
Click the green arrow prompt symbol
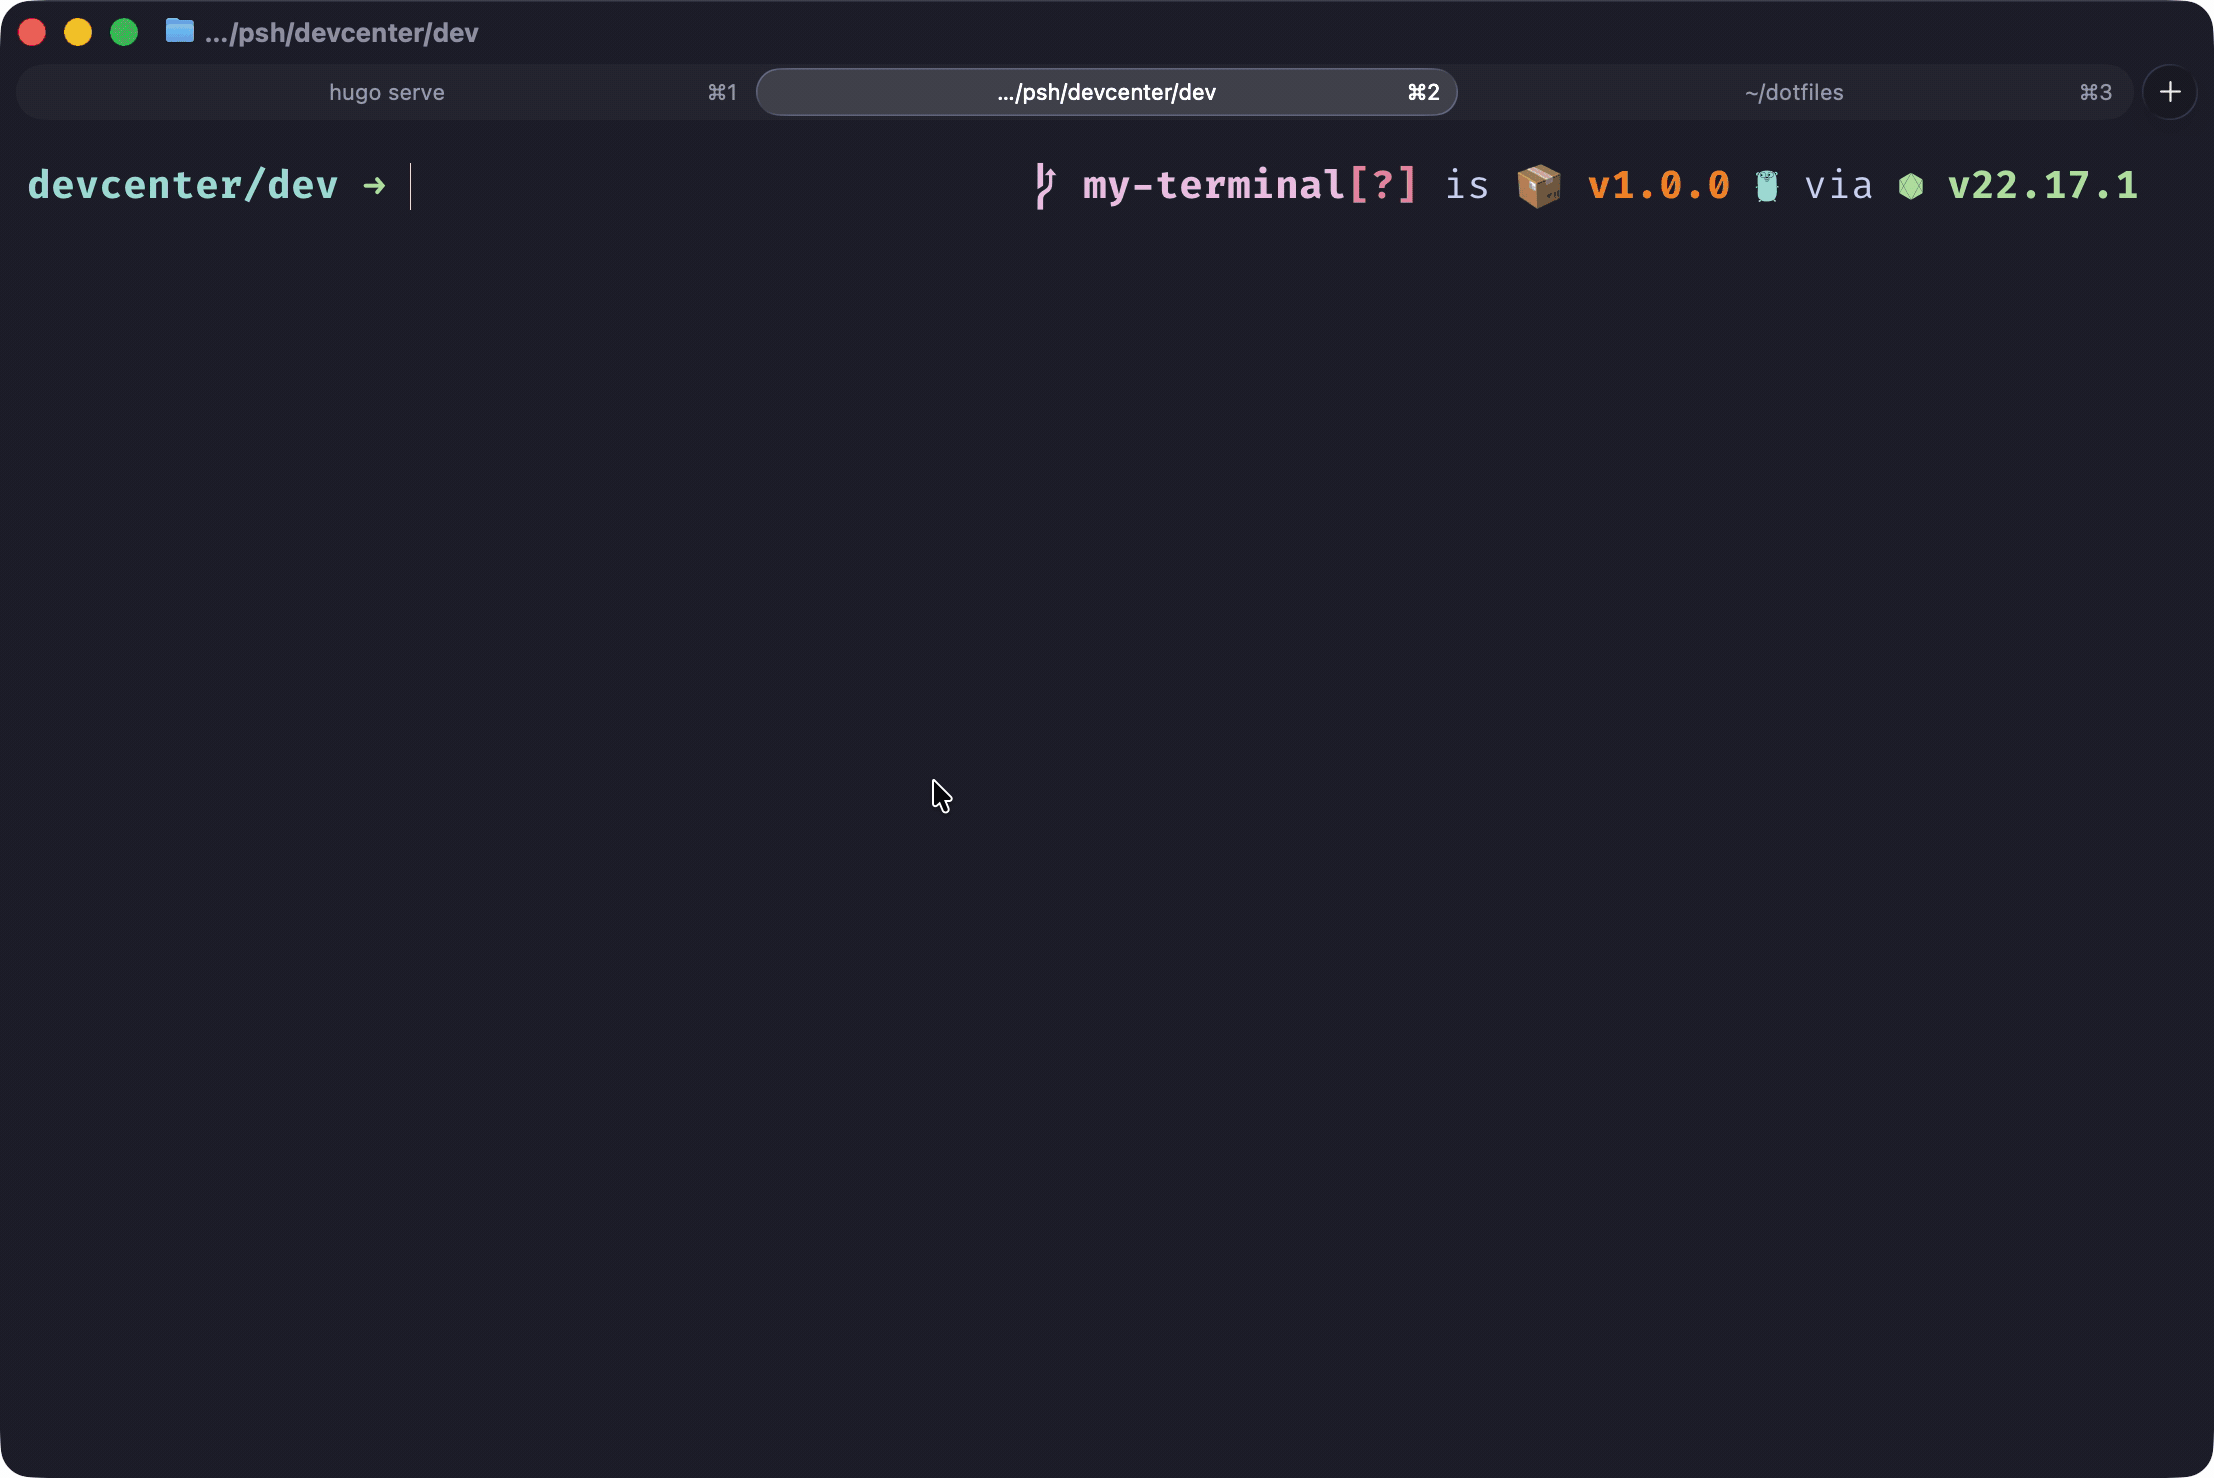[374, 186]
